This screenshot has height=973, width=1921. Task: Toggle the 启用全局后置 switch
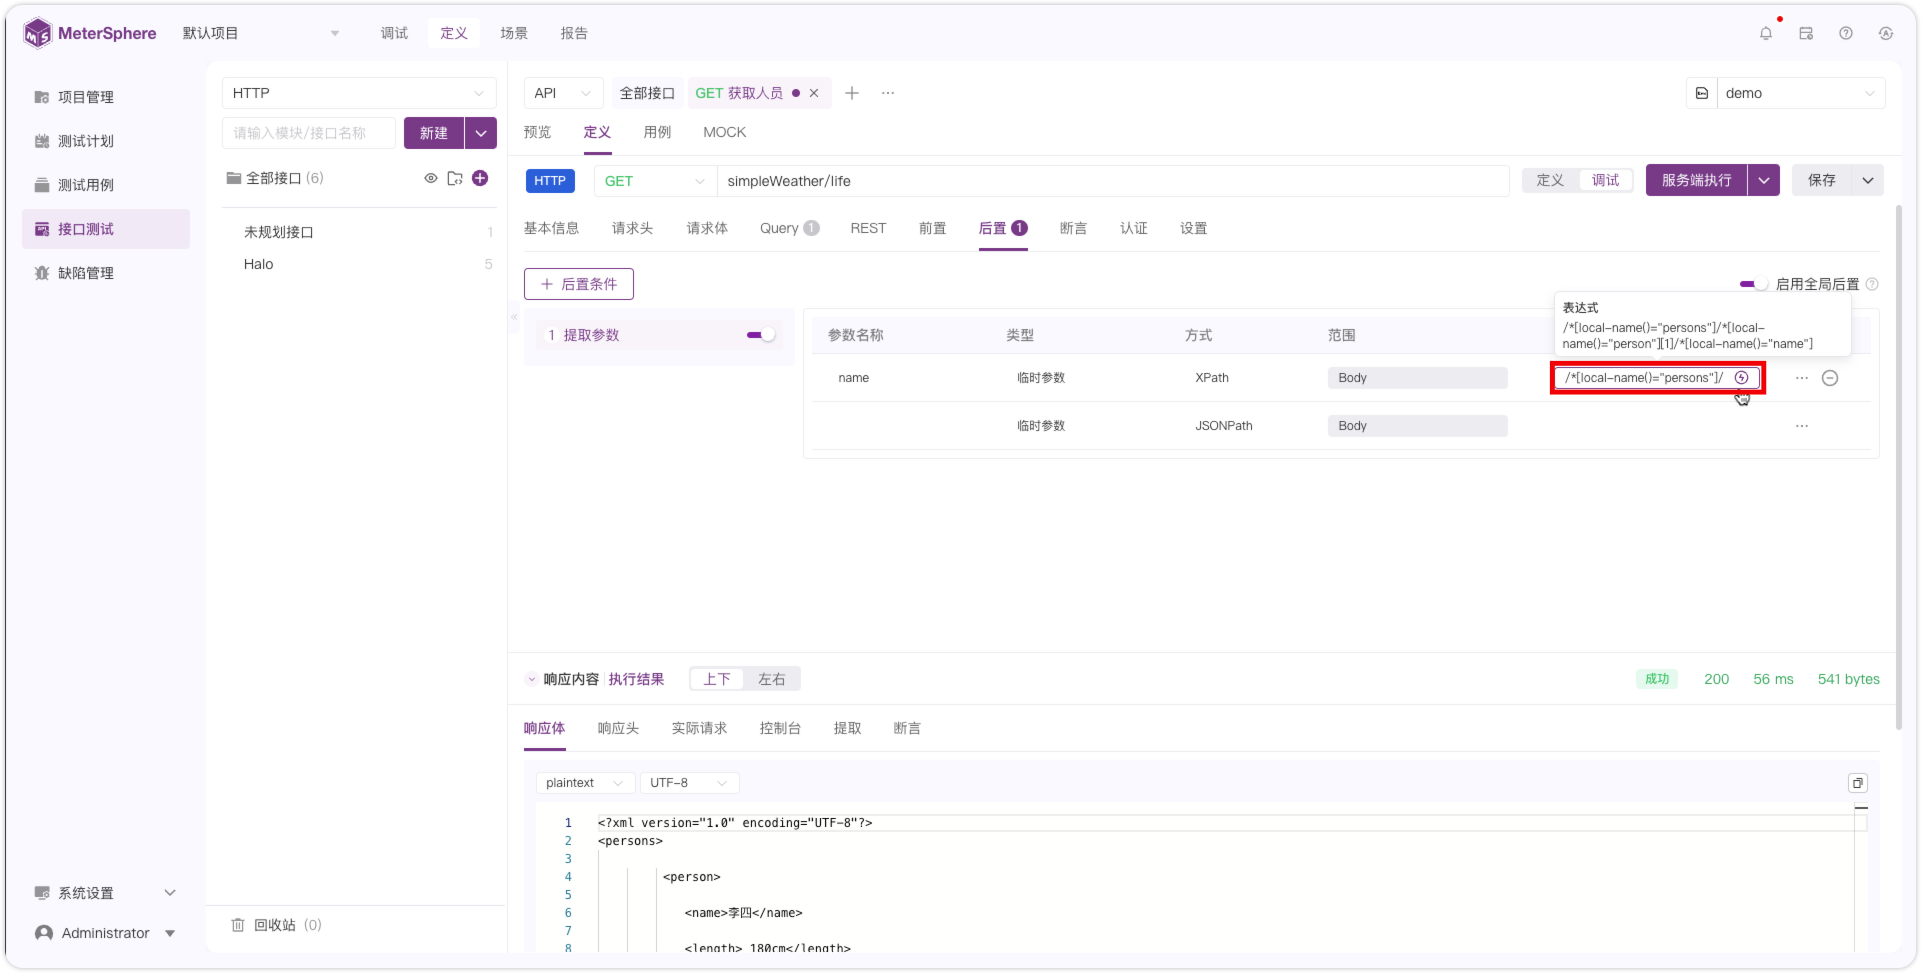click(1753, 284)
